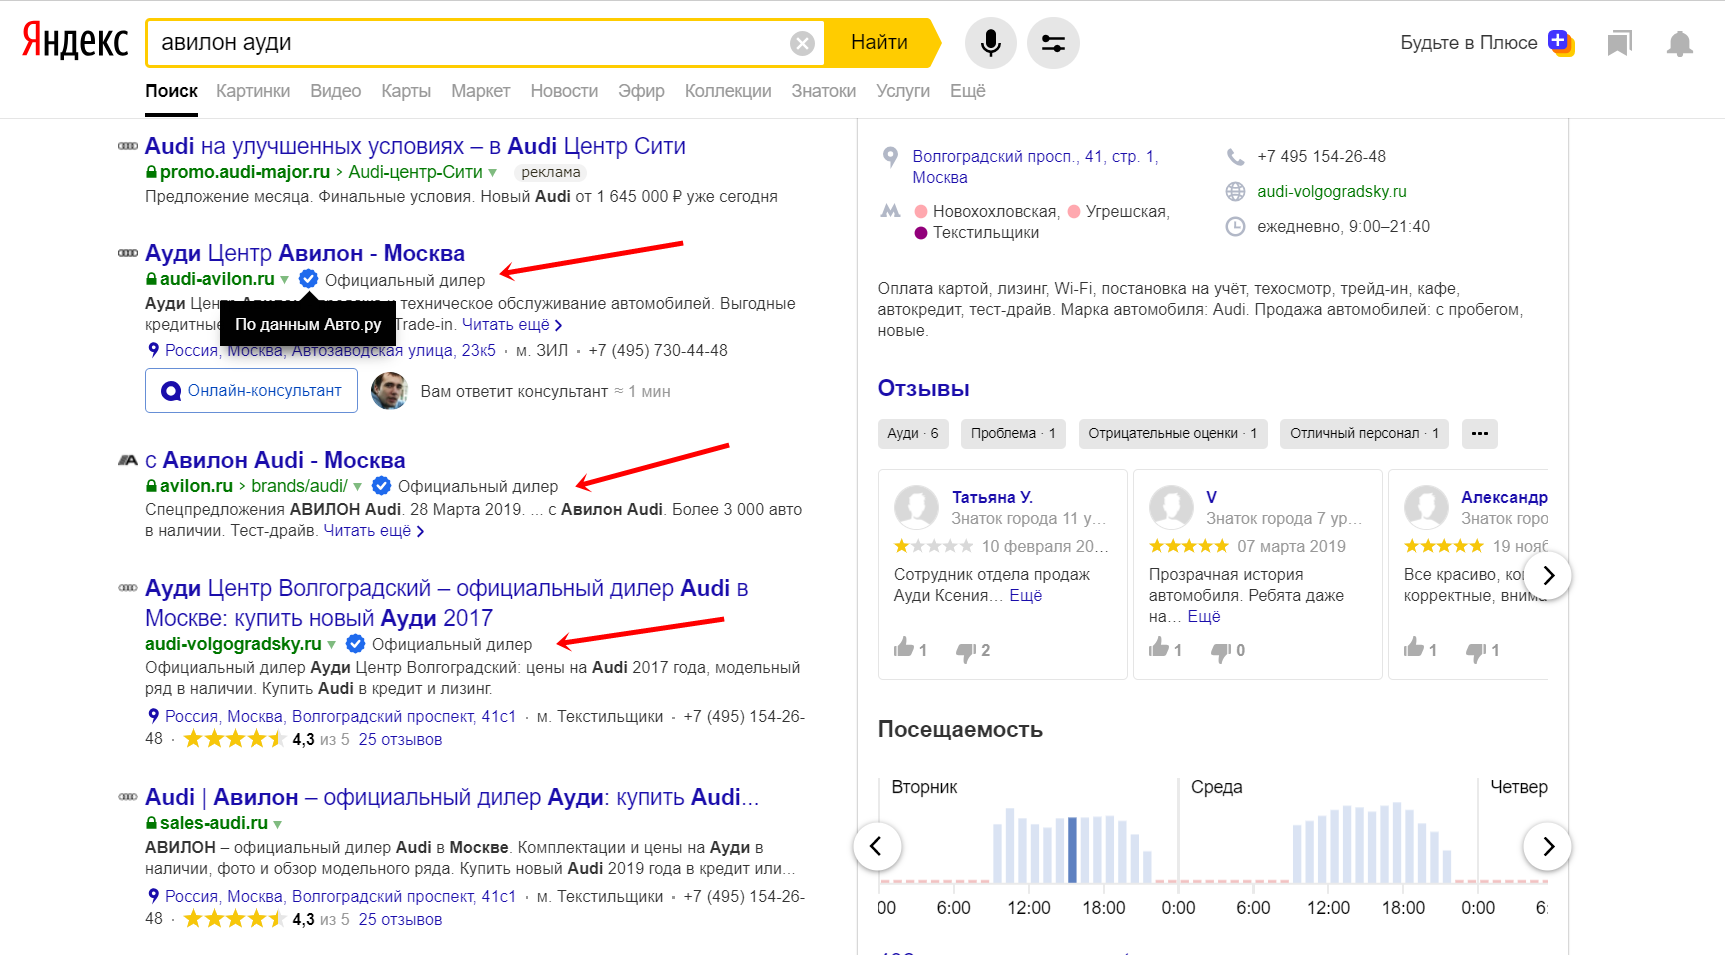Toggle the Проблема review filter chip
Screen dimensions: 1725x955
pos(1012,433)
